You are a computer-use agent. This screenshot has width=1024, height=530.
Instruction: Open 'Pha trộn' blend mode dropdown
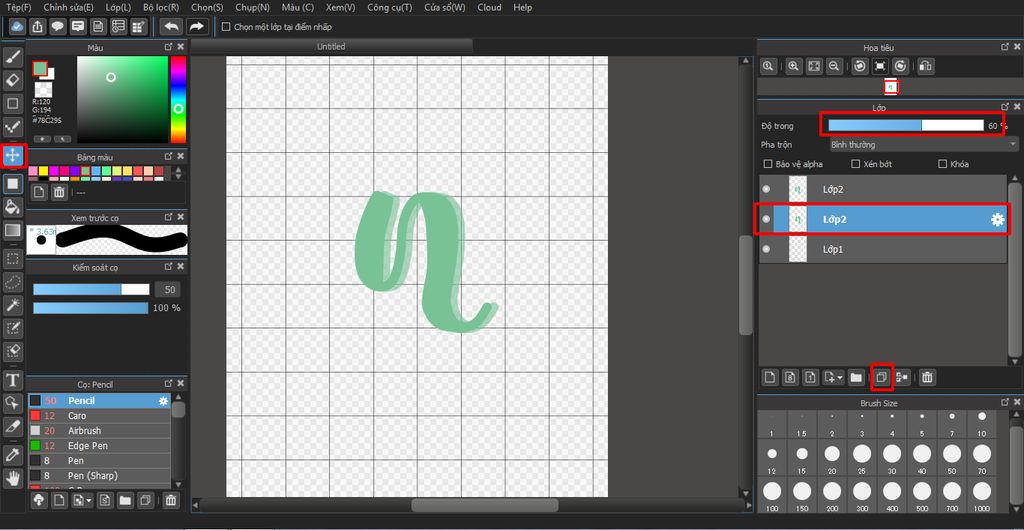pos(923,145)
